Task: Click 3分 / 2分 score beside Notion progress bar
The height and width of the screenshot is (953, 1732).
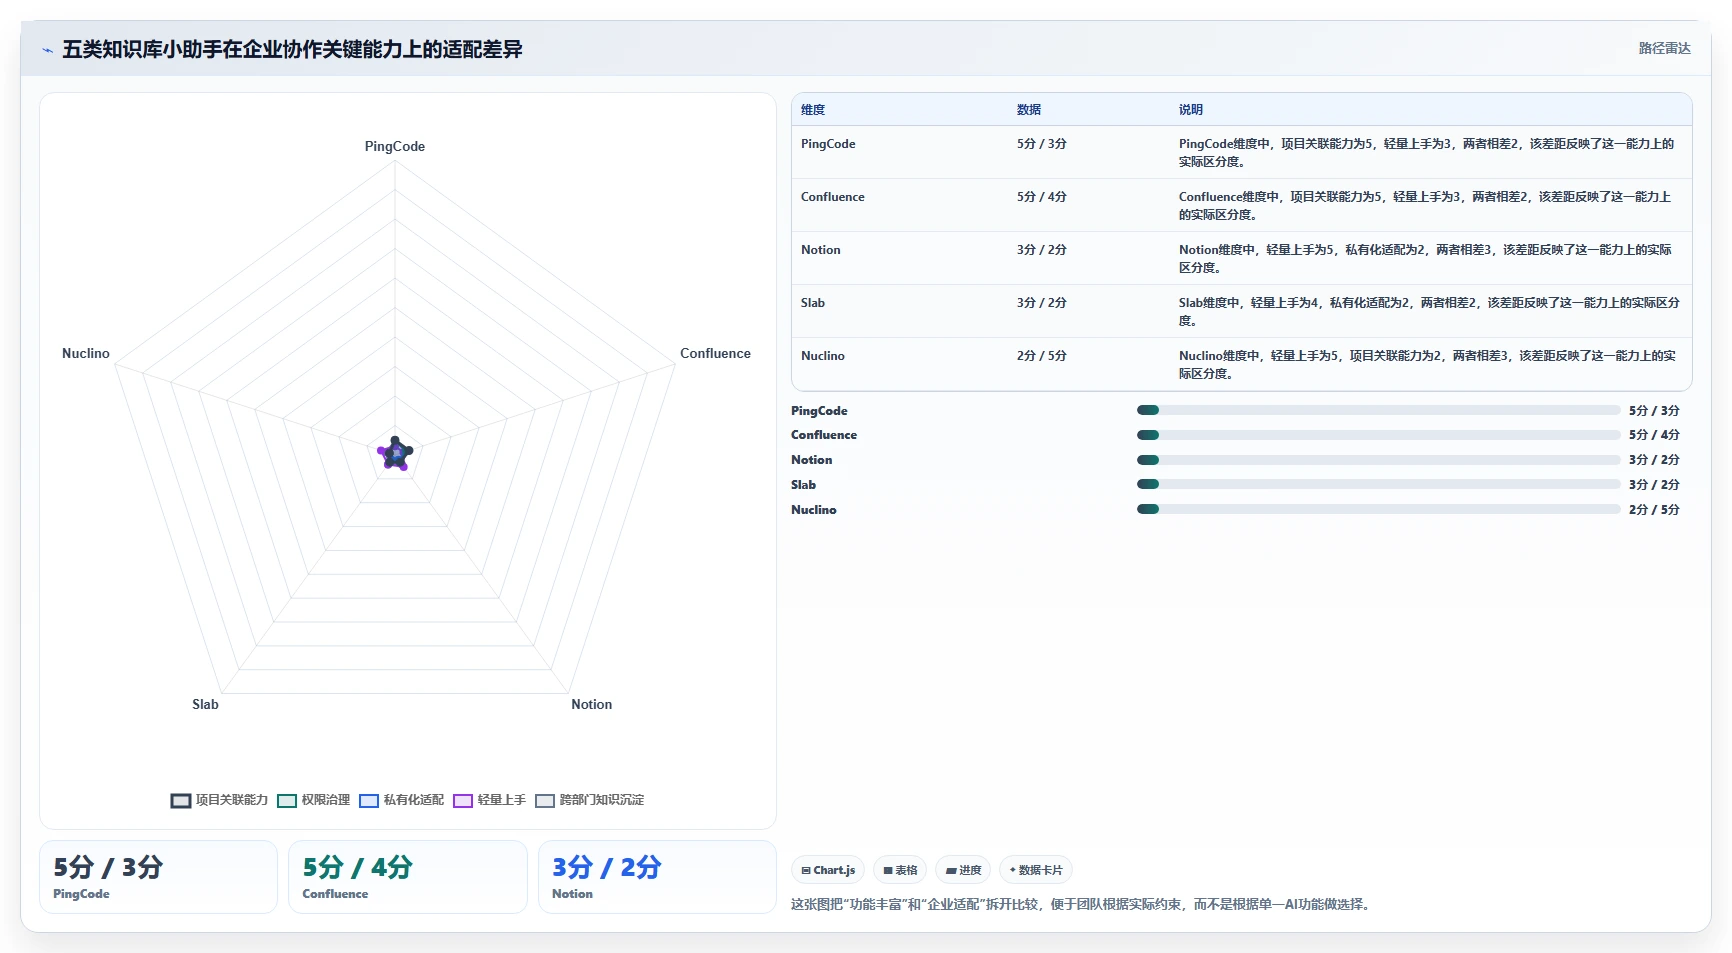Action: 1654,460
